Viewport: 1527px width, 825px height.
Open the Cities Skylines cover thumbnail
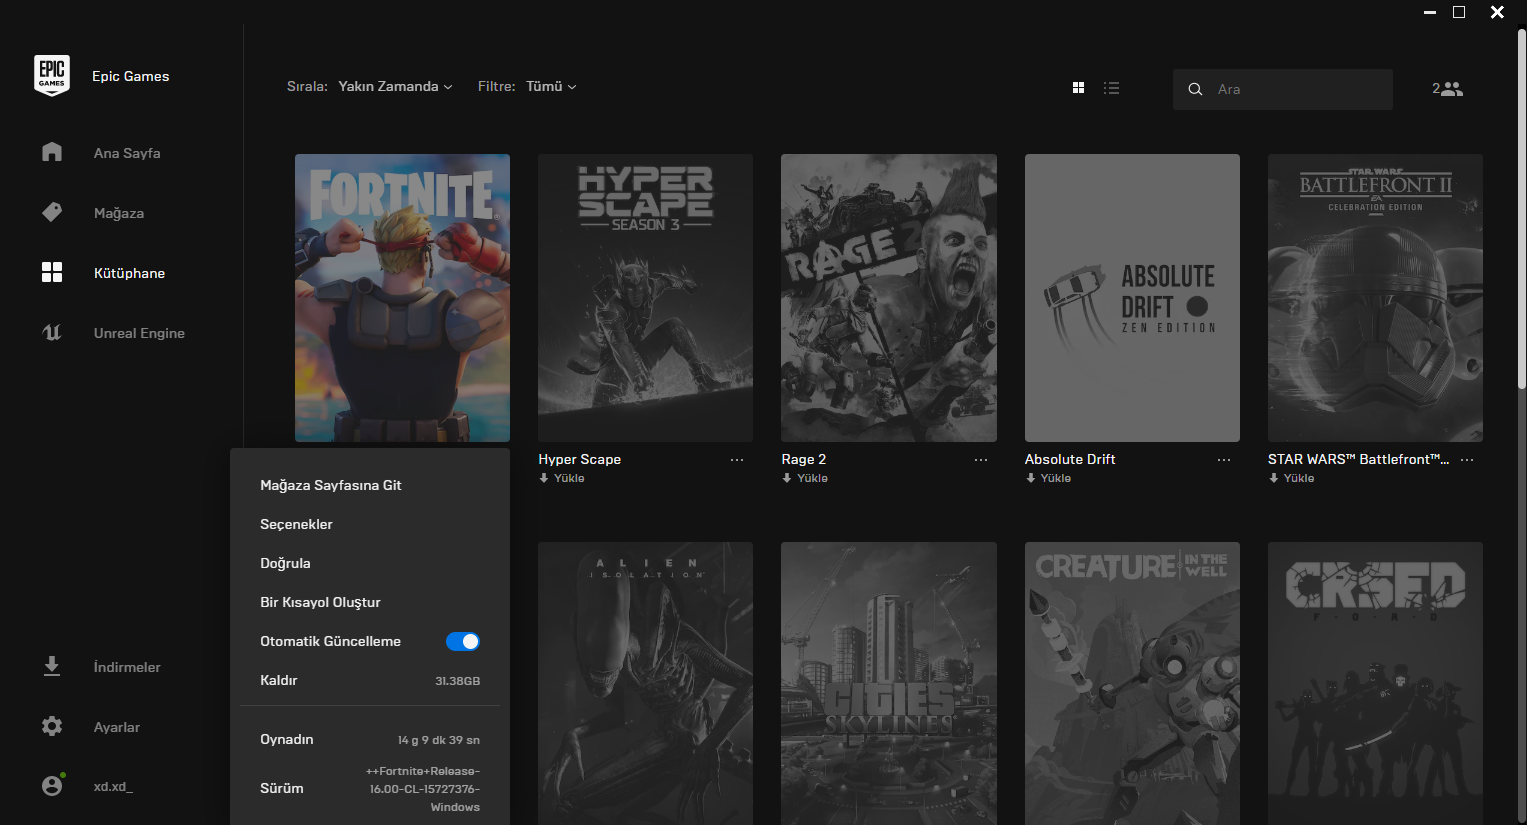coord(889,683)
